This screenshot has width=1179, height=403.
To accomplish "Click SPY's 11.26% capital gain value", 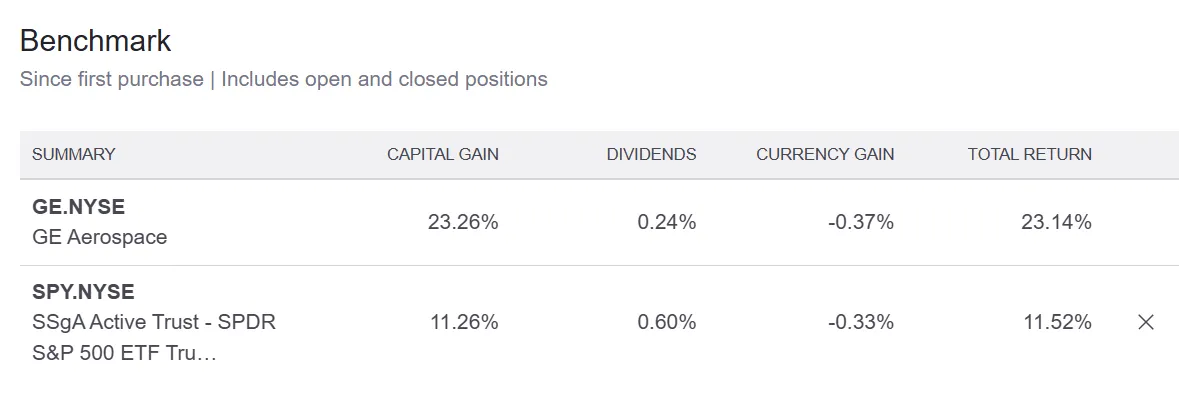I will coord(463,322).
